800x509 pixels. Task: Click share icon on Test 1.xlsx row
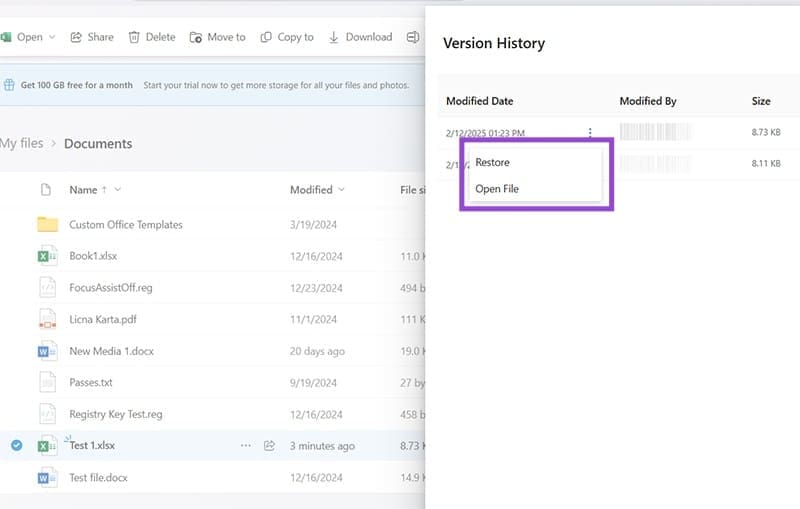[269, 445]
